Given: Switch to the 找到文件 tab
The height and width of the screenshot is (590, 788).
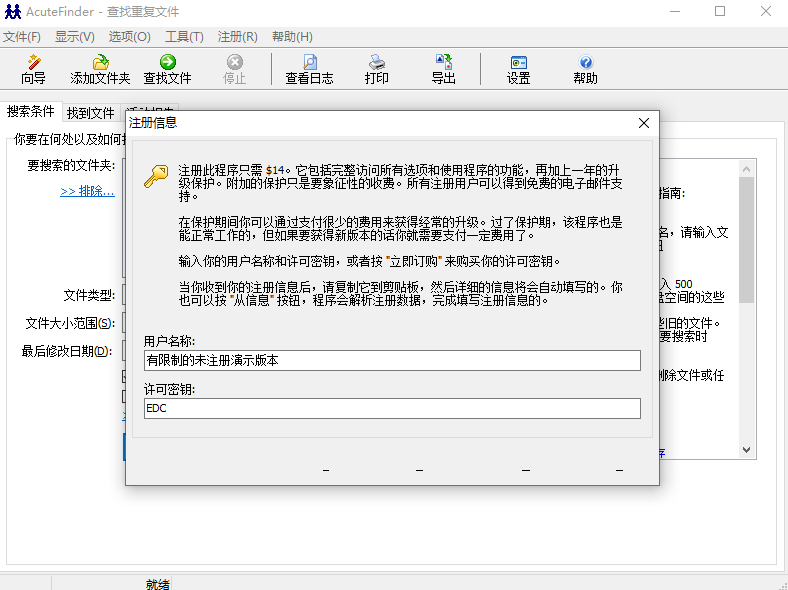Looking at the screenshot, I should 91,113.
